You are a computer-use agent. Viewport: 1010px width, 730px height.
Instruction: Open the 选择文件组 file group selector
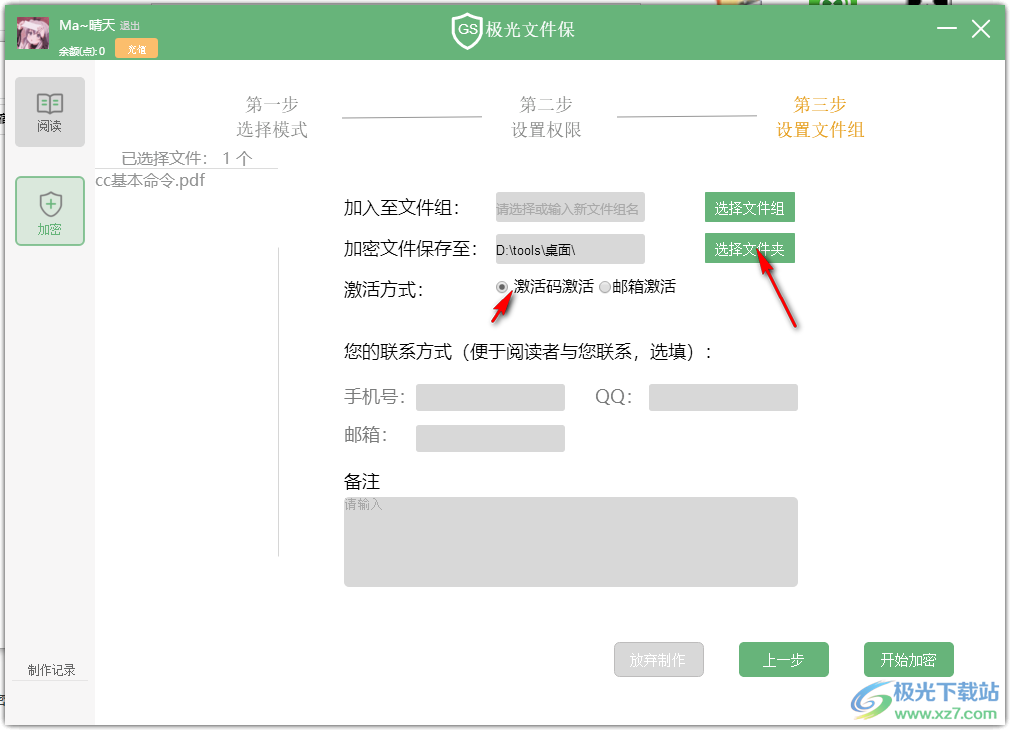[x=749, y=207]
